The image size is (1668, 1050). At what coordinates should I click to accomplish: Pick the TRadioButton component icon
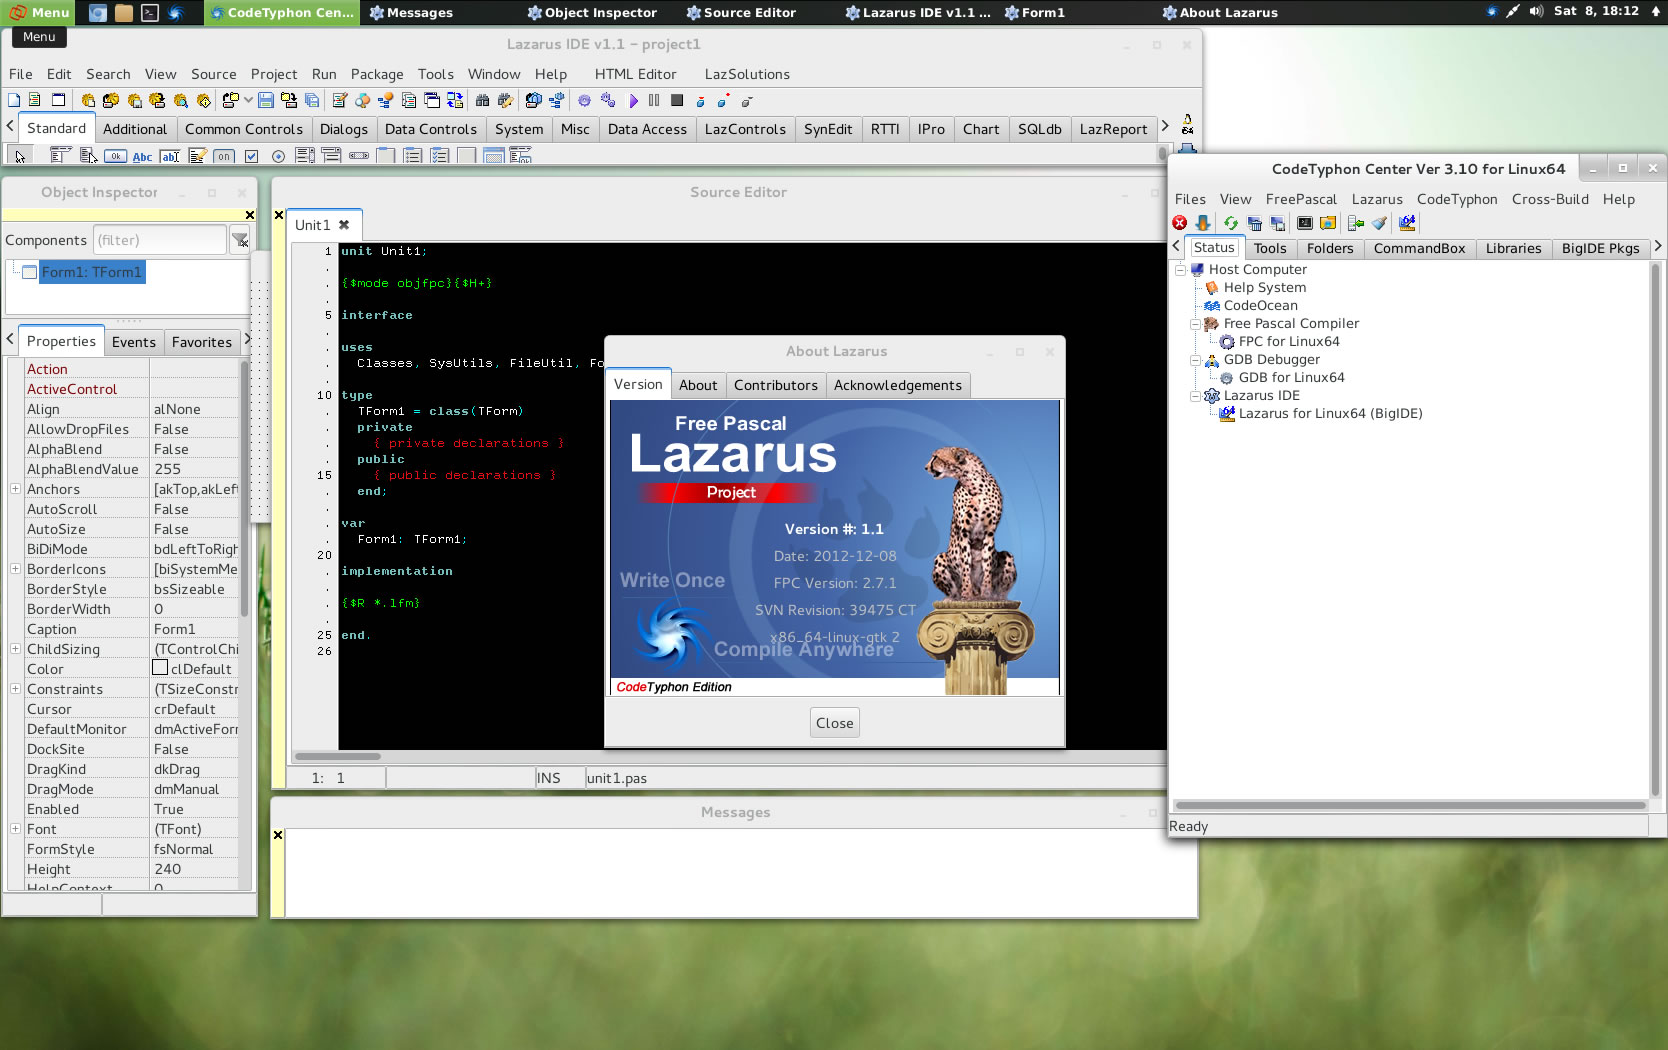pos(278,156)
